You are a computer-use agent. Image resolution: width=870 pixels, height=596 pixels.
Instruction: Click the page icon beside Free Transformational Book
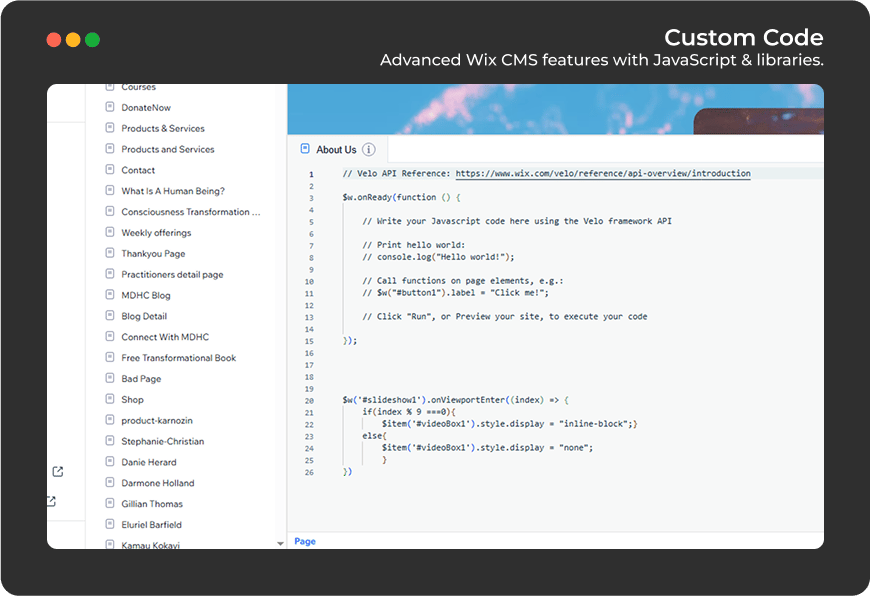[x=110, y=357]
